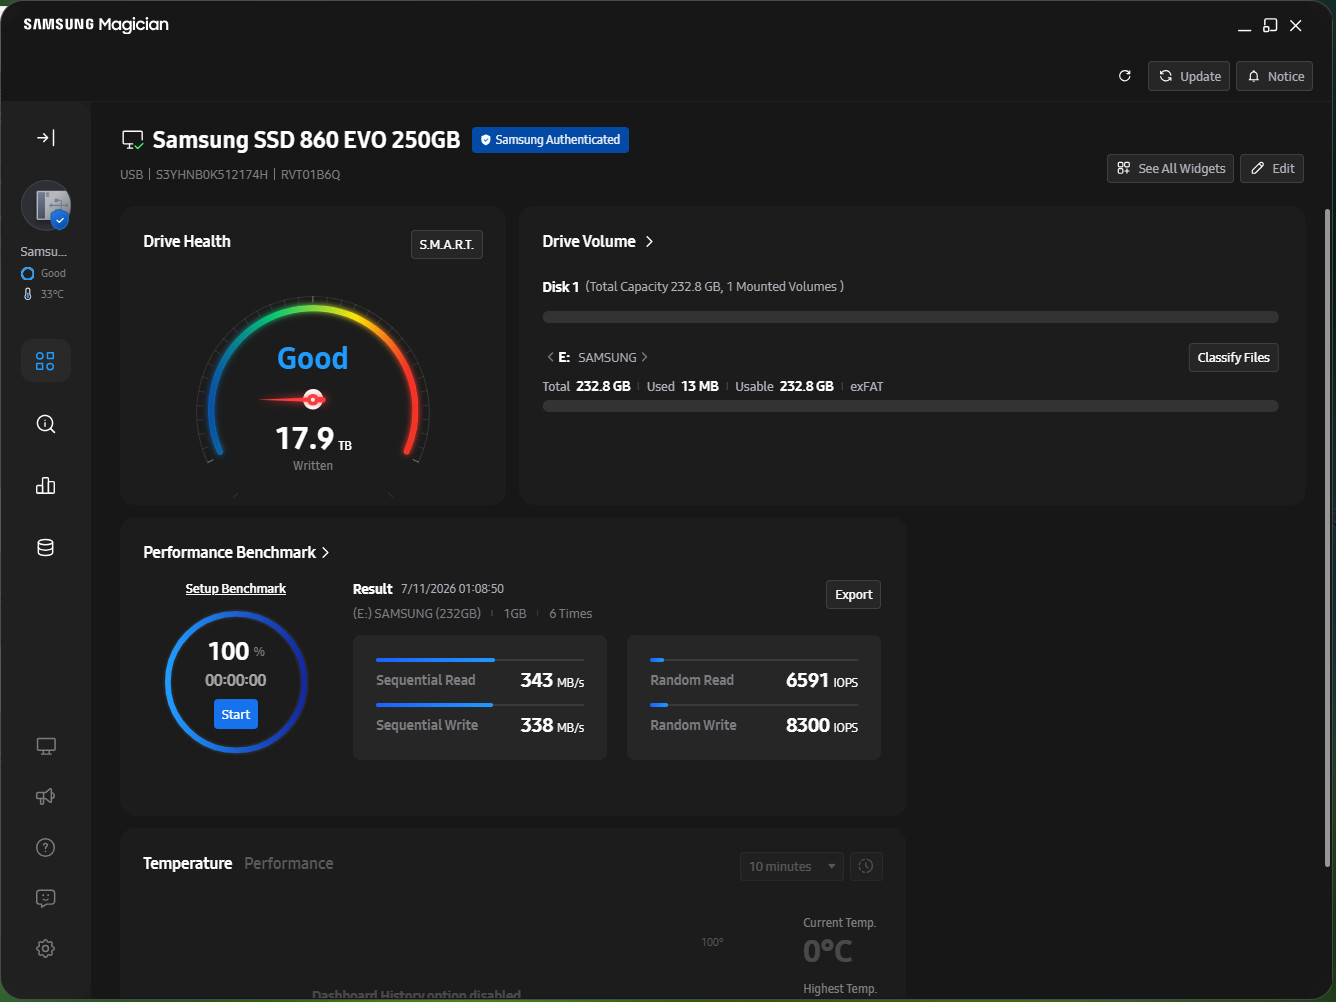Open Help question mark icon
Viewport: 1336px width, 1002px height.
pyautogui.click(x=46, y=848)
